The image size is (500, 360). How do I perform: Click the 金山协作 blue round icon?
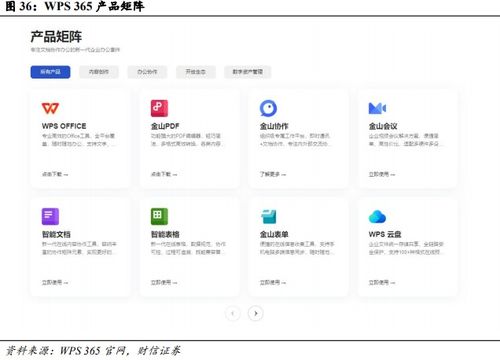268,108
